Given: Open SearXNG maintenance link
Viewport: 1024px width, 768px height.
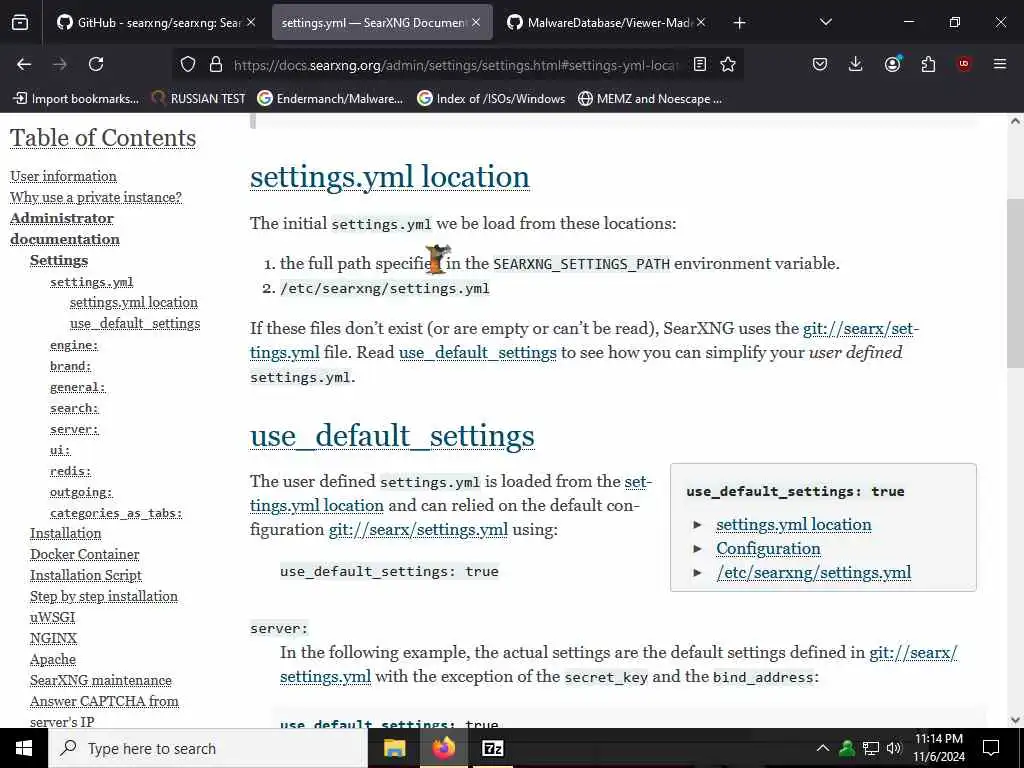Looking at the screenshot, I should (x=101, y=680).
